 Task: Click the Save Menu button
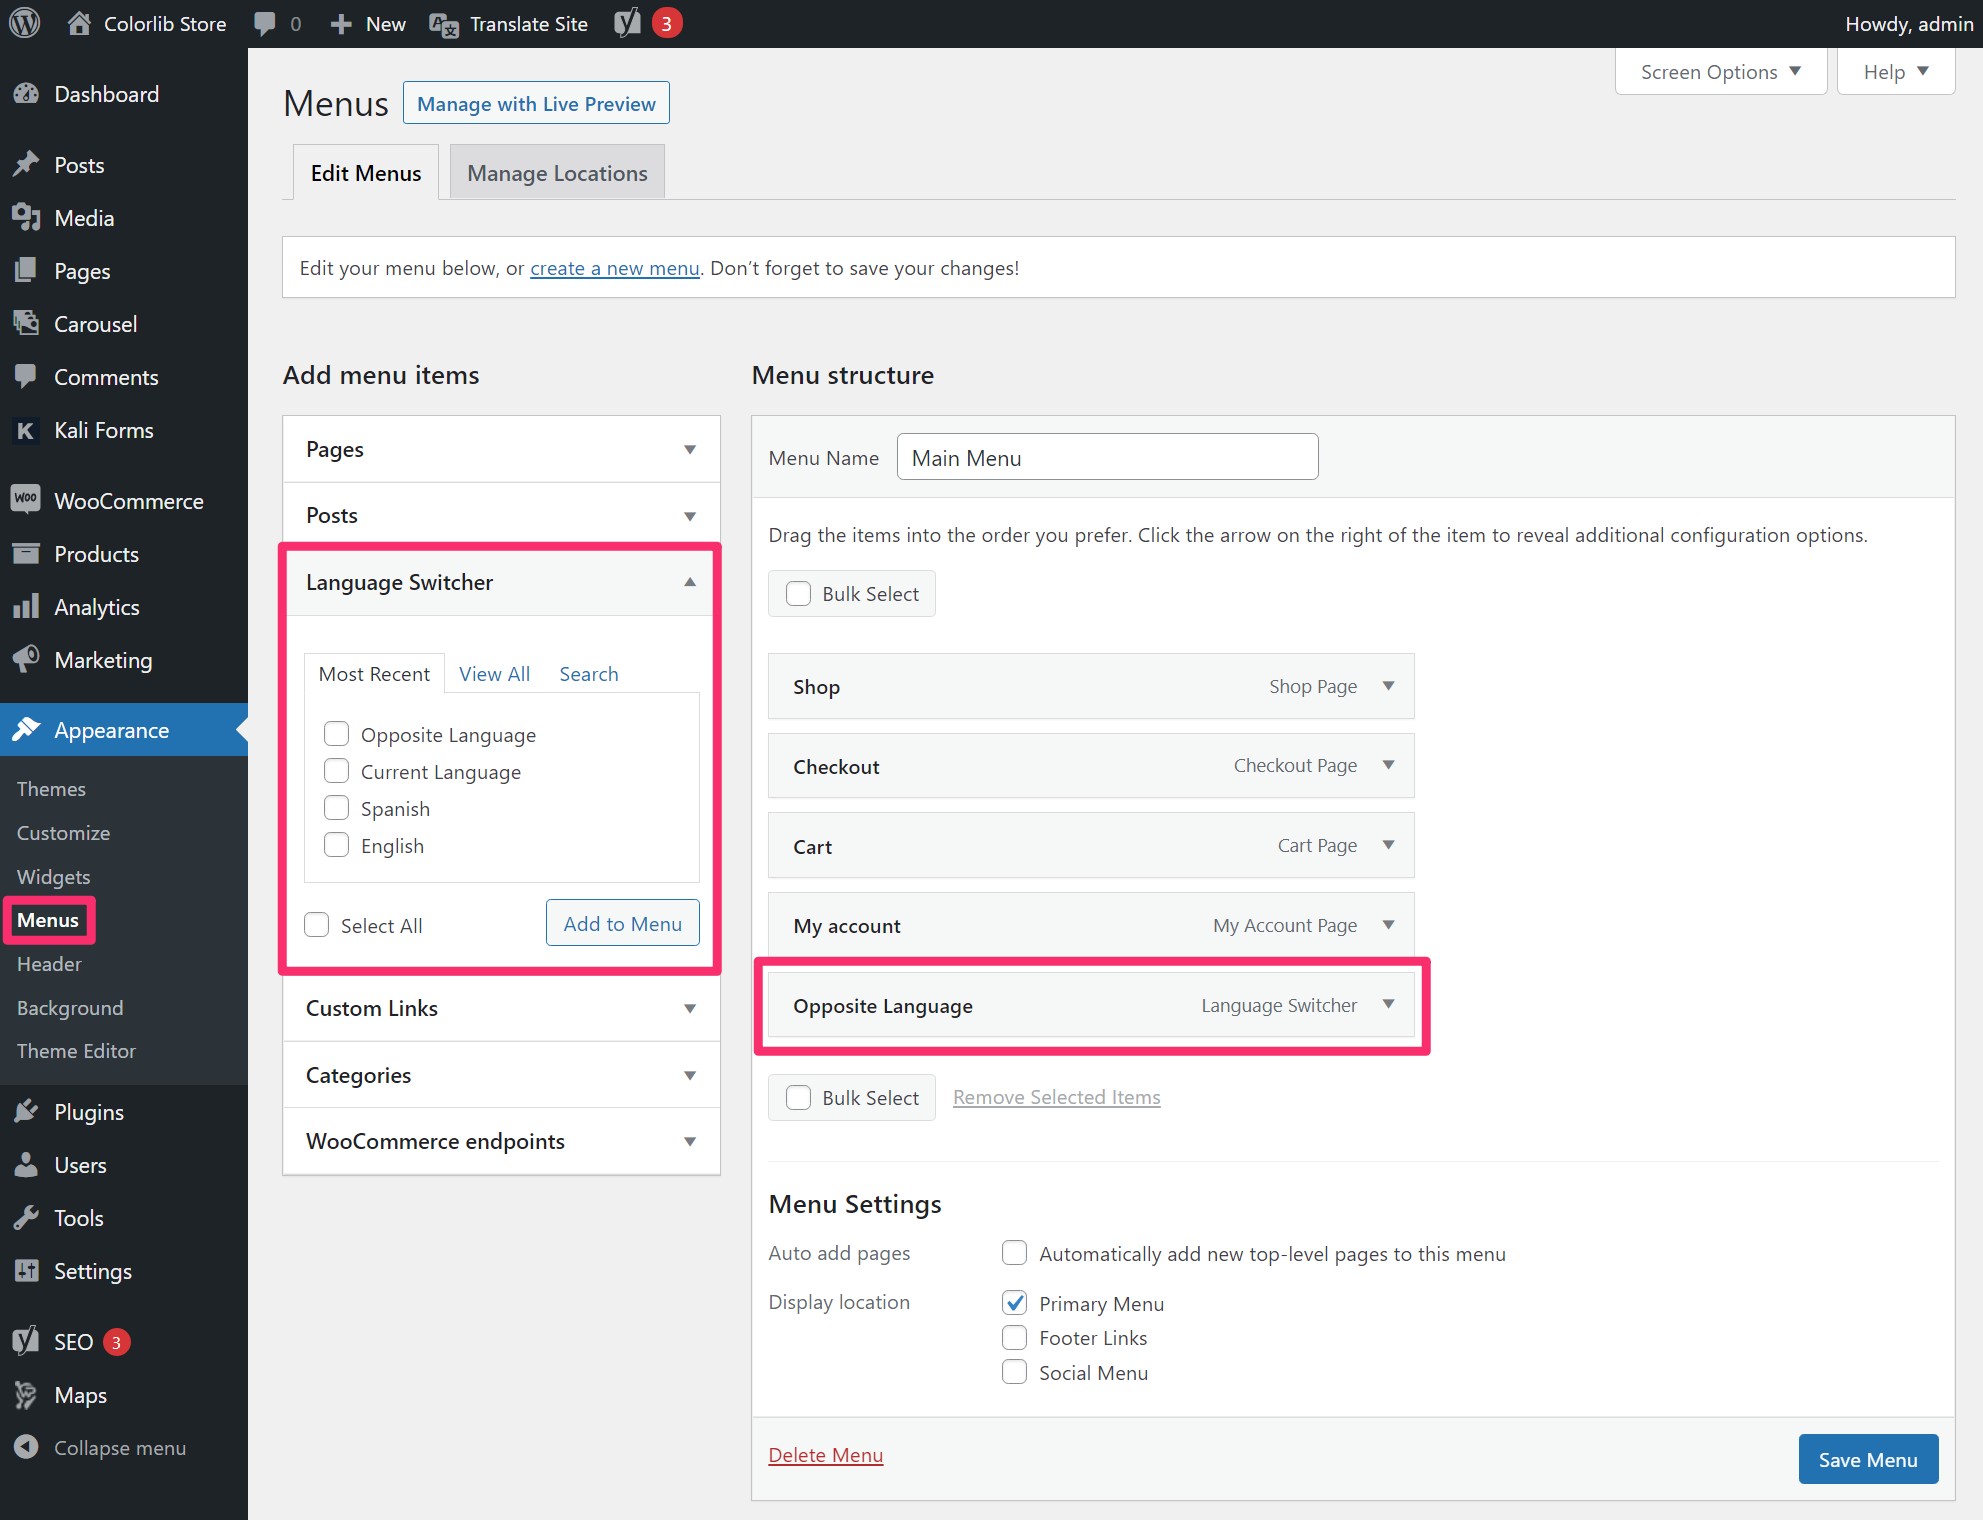[x=1868, y=1459]
